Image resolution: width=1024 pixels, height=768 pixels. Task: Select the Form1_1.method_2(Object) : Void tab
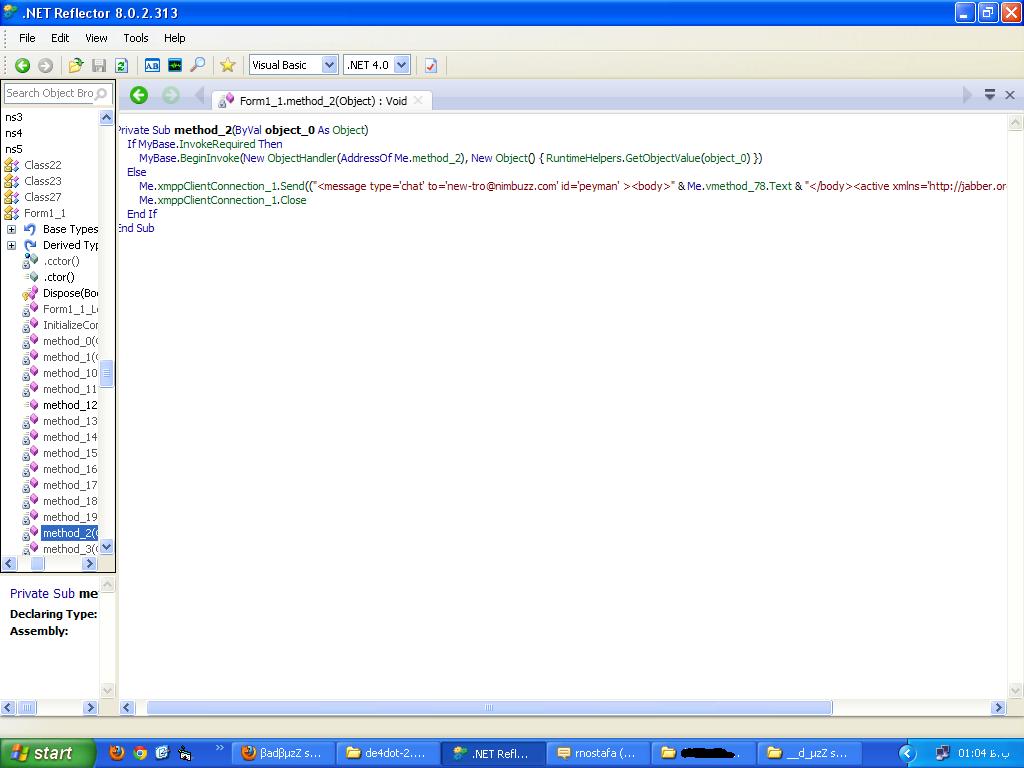(323, 101)
